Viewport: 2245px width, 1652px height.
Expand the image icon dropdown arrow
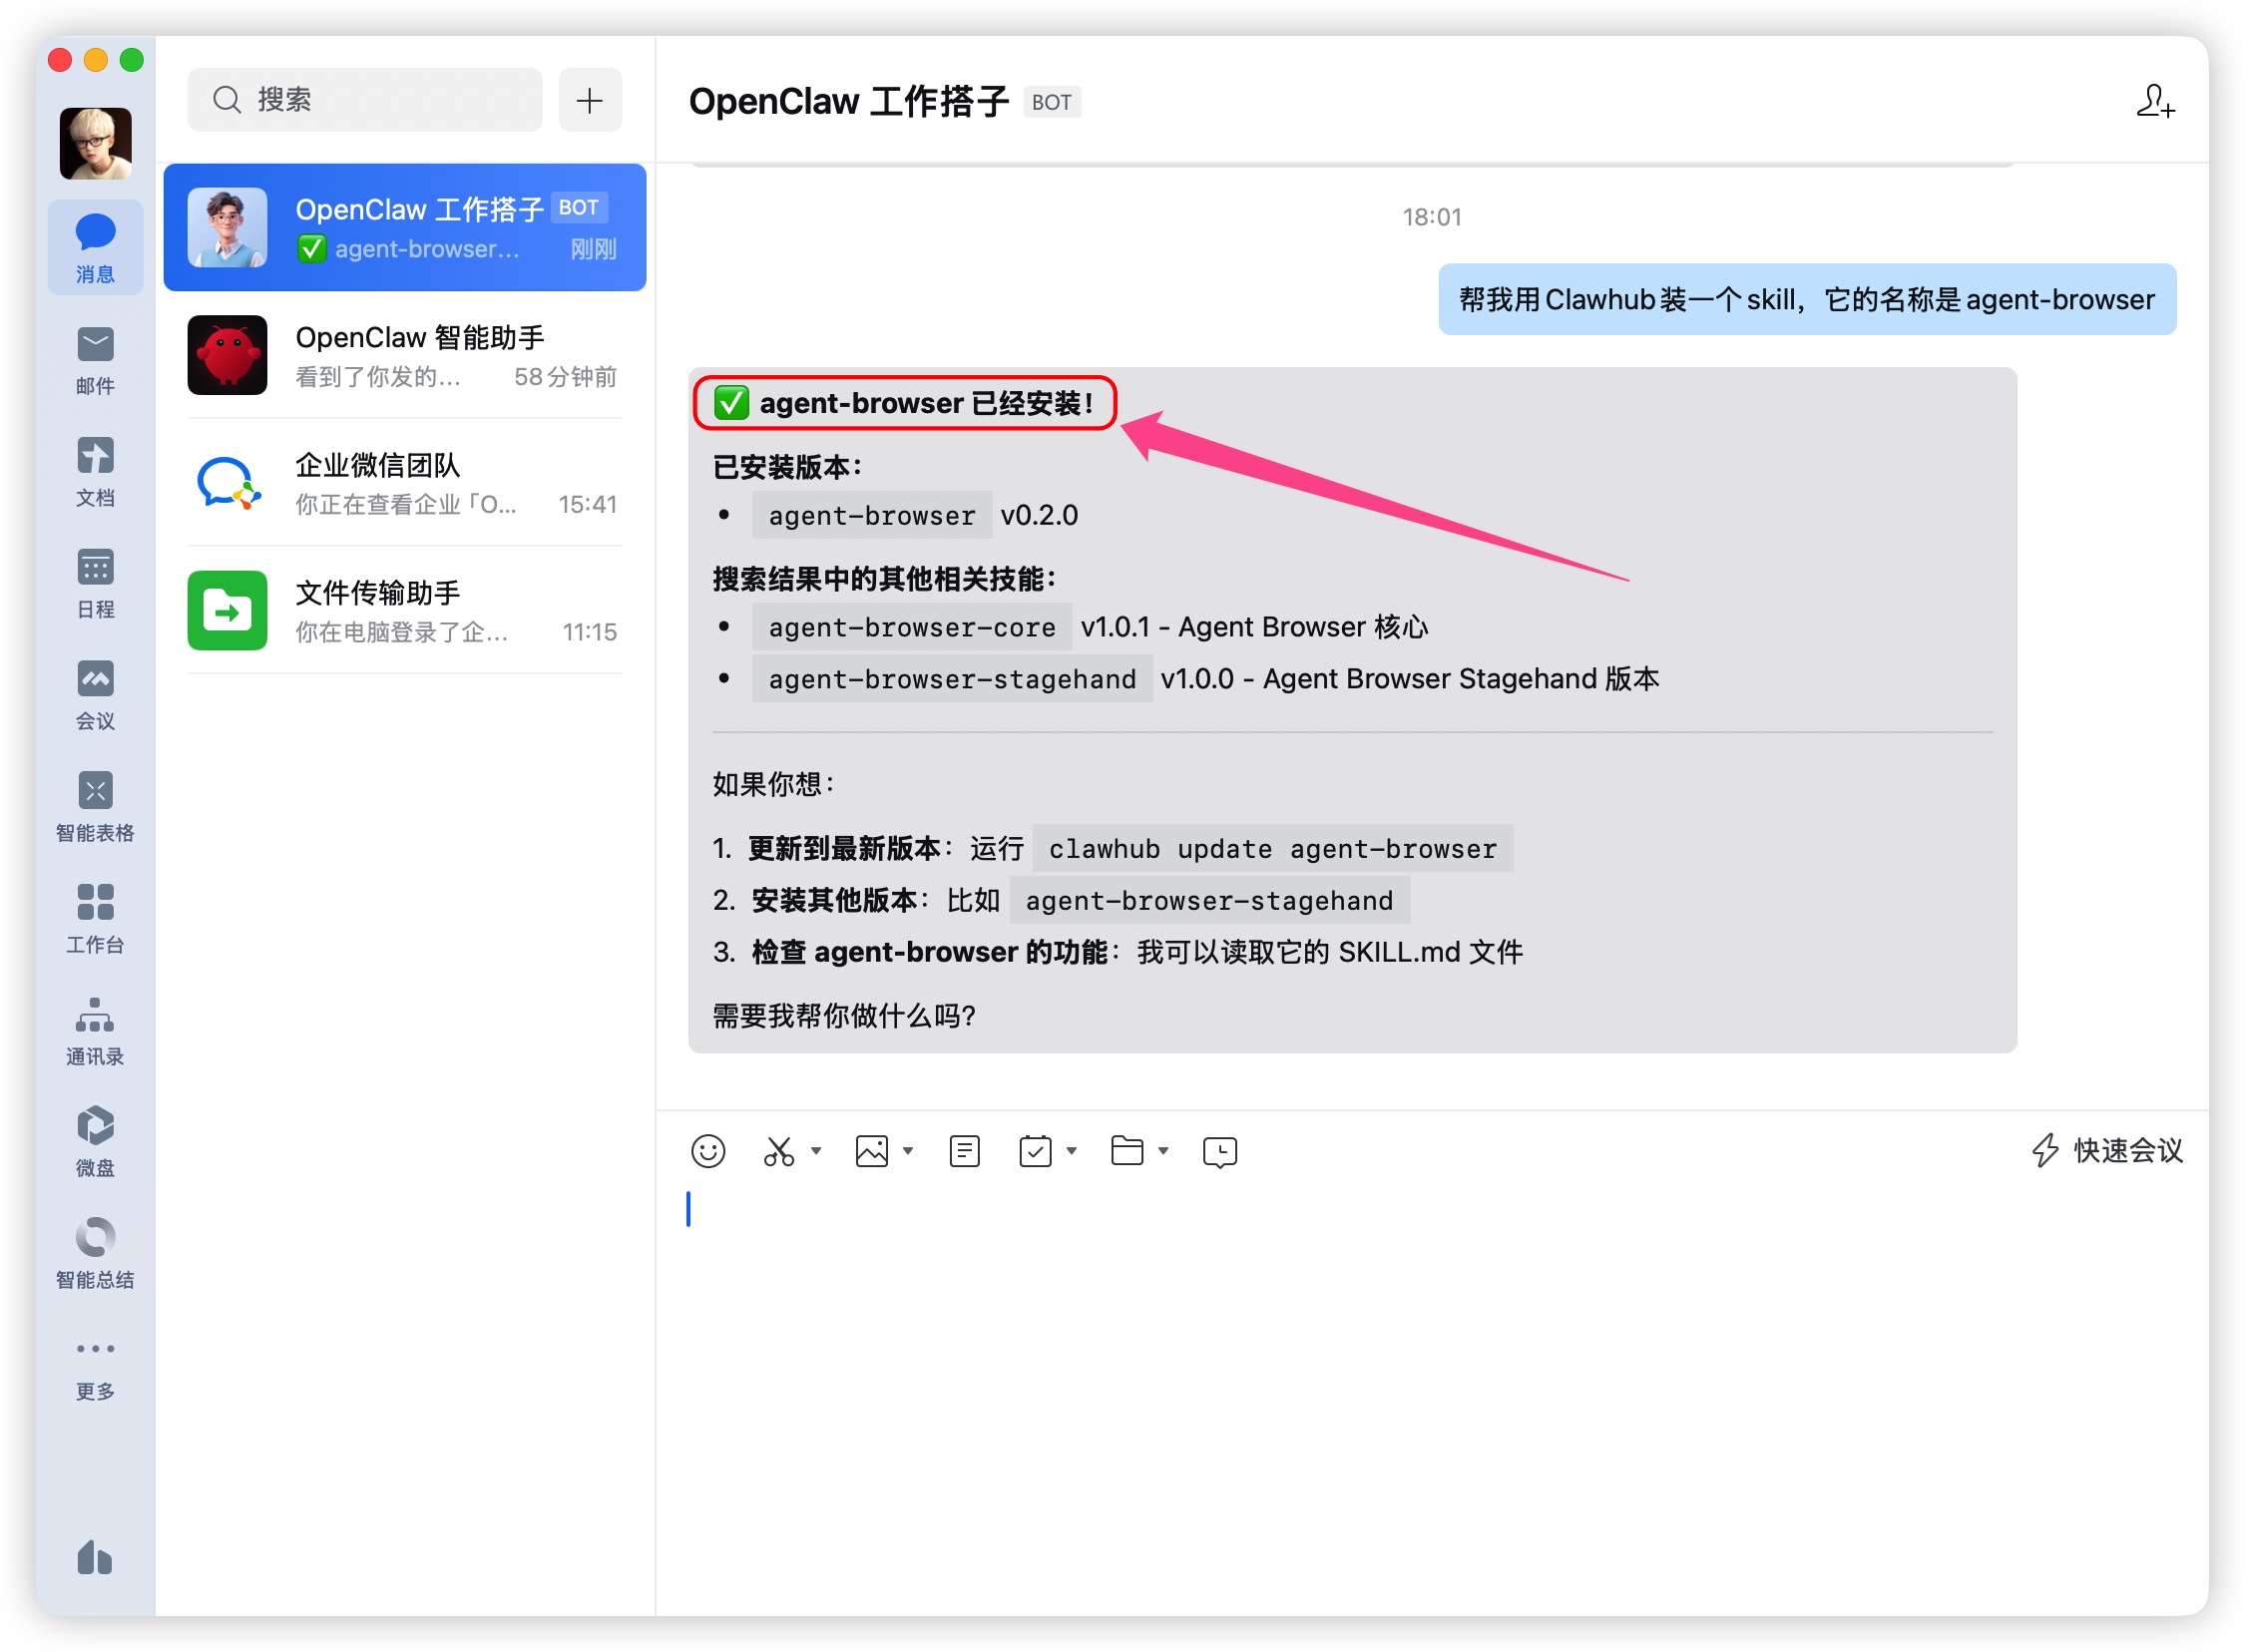(908, 1151)
